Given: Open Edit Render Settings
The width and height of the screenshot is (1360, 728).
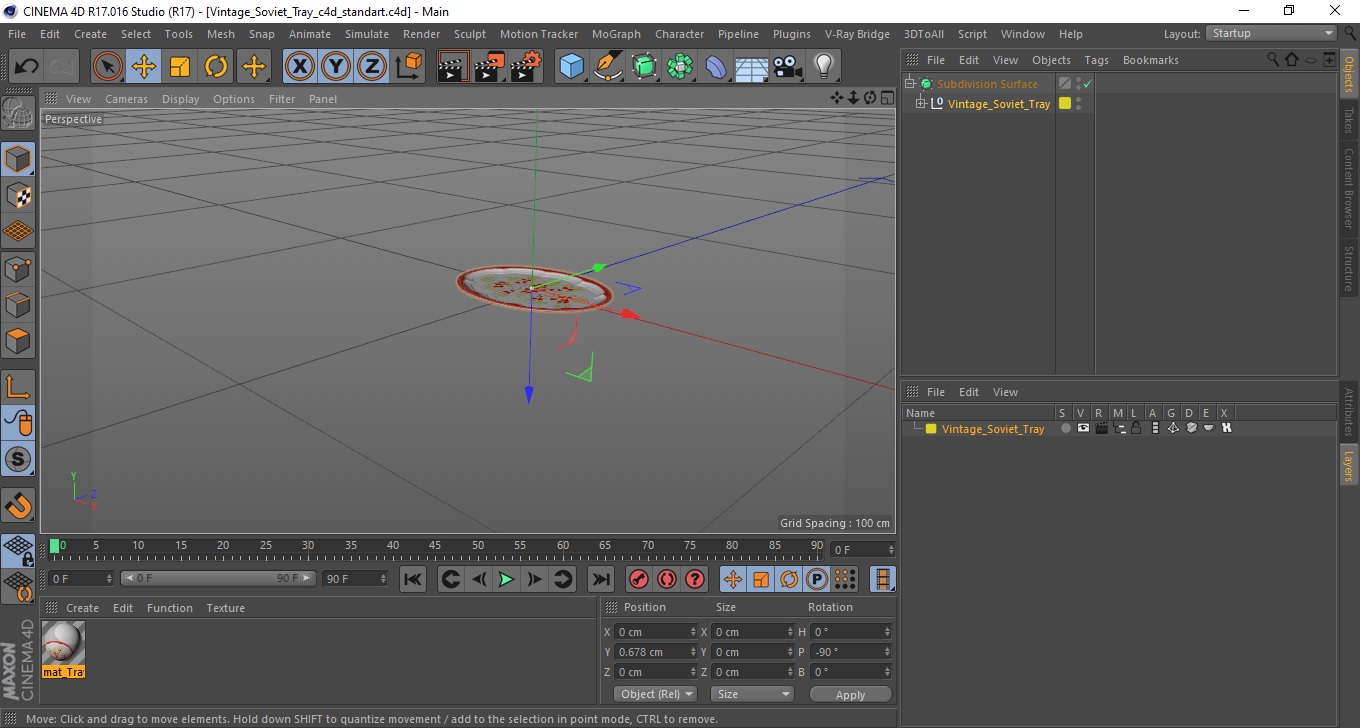Looking at the screenshot, I should point(525,67).
